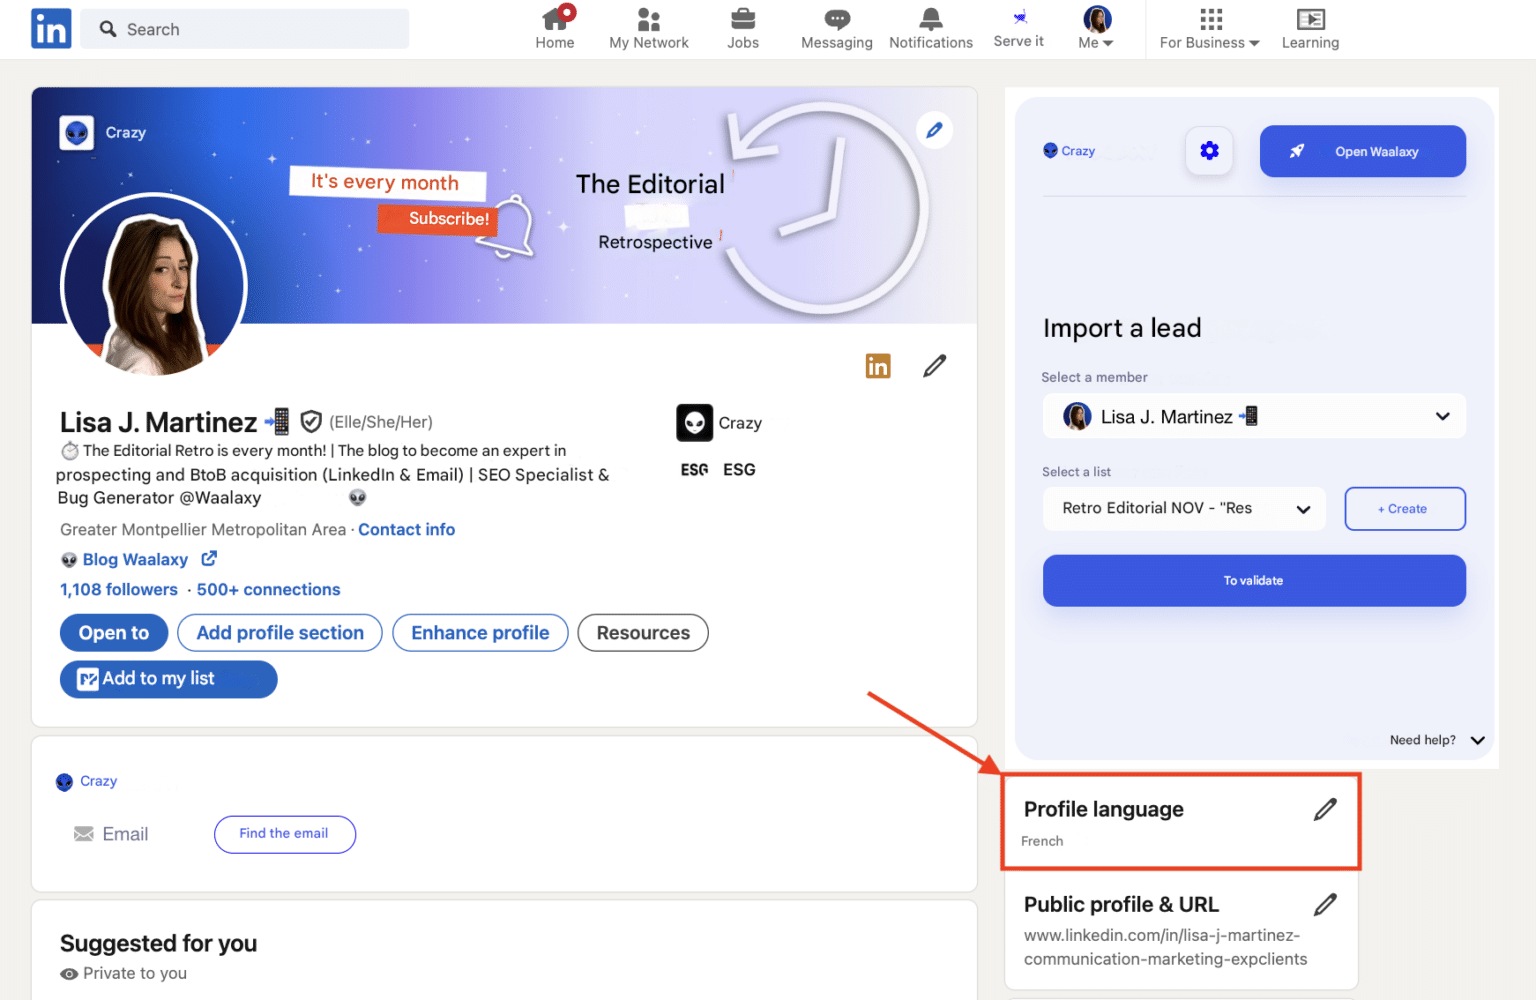
Task: Edit the intro section pencil icon
Action: (934, 365)
